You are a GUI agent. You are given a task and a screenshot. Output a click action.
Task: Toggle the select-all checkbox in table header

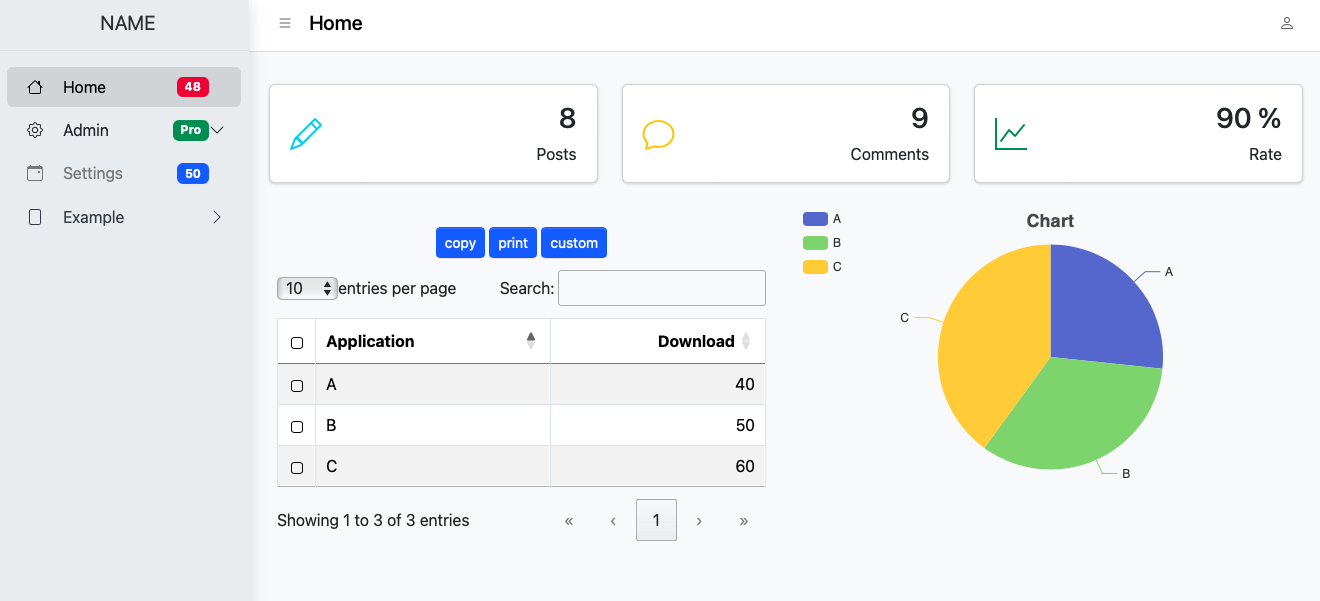pyautogui.click(x=297, y=342)
